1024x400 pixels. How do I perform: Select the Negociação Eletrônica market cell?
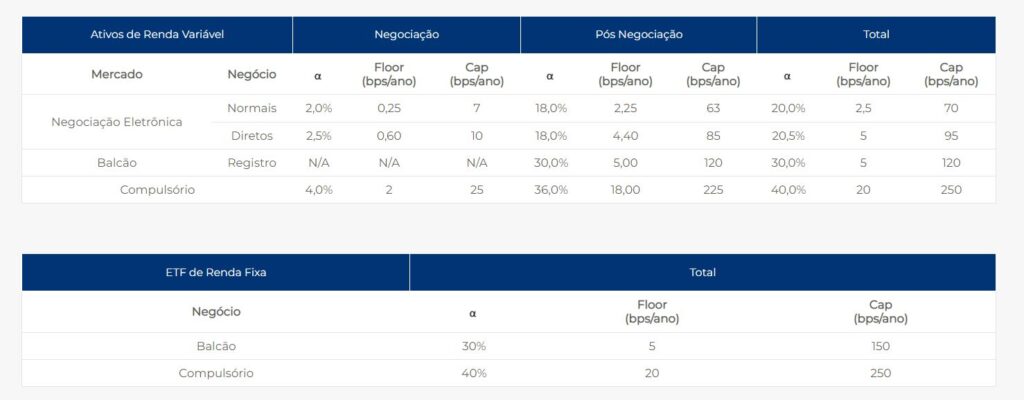[x=117, y=122]
